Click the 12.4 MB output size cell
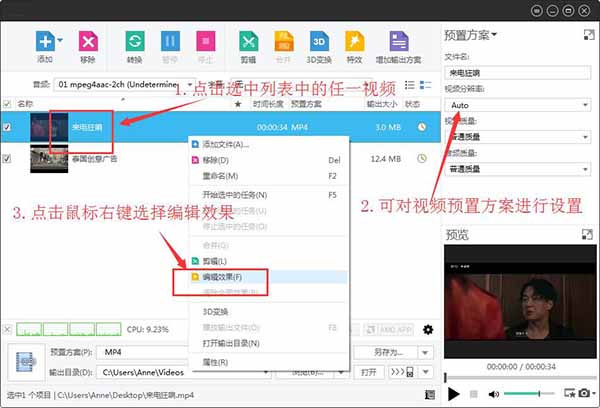 [x=385, y=158]
